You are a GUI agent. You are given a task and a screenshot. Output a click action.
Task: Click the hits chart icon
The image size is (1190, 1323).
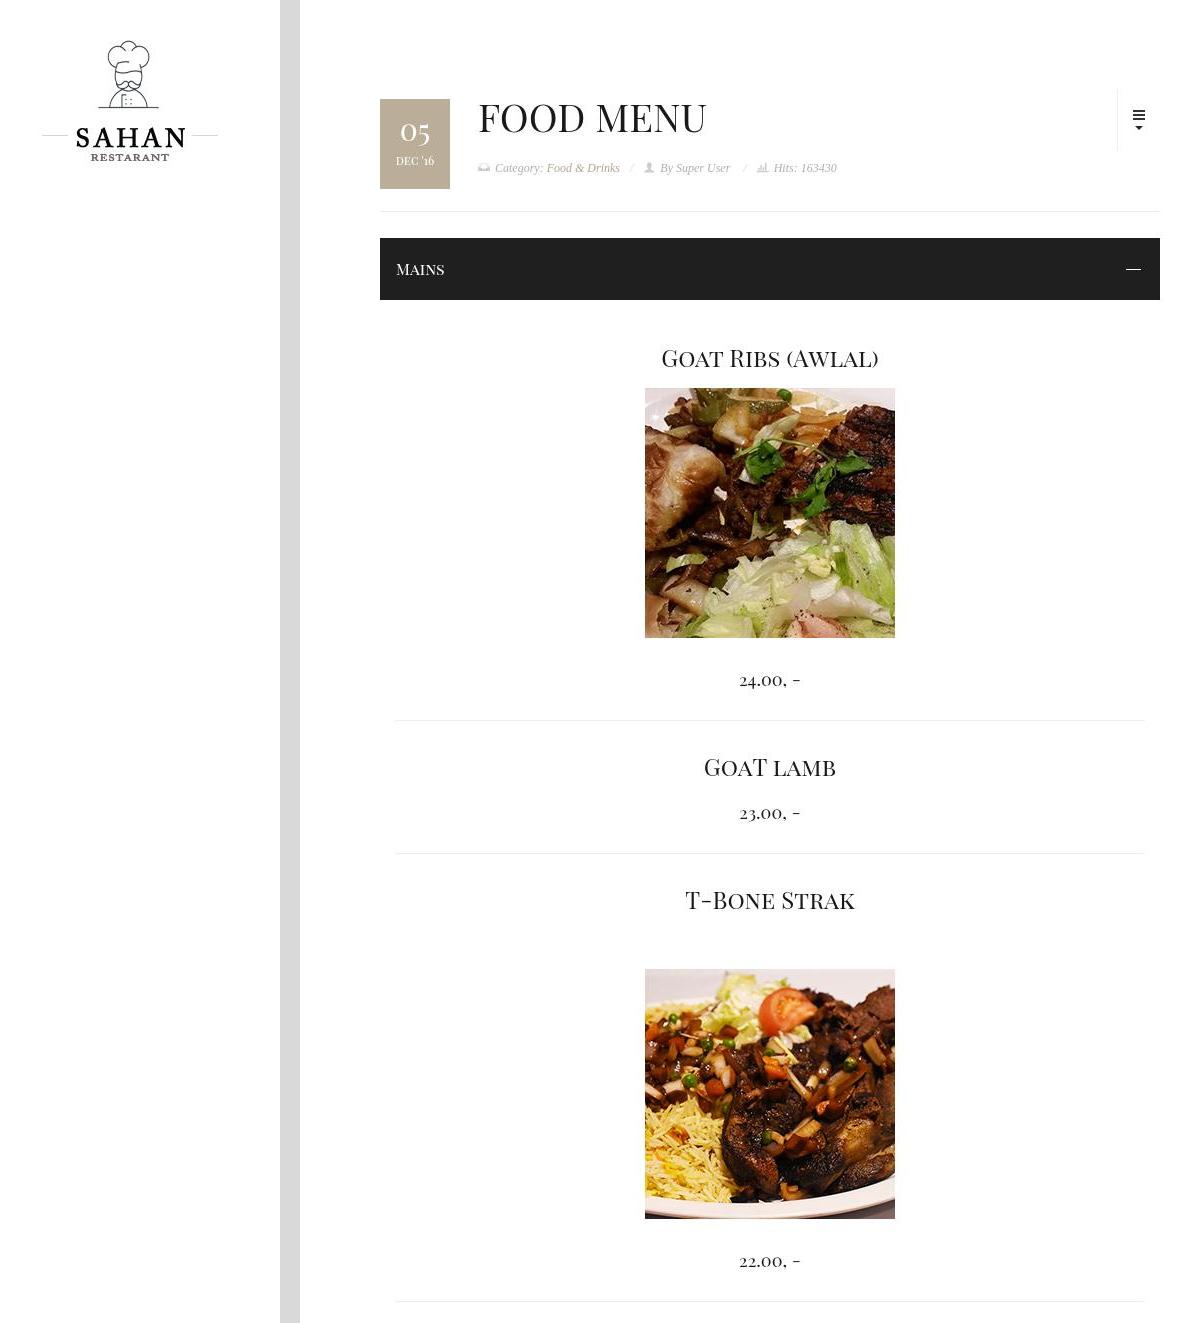click(762, 168)
